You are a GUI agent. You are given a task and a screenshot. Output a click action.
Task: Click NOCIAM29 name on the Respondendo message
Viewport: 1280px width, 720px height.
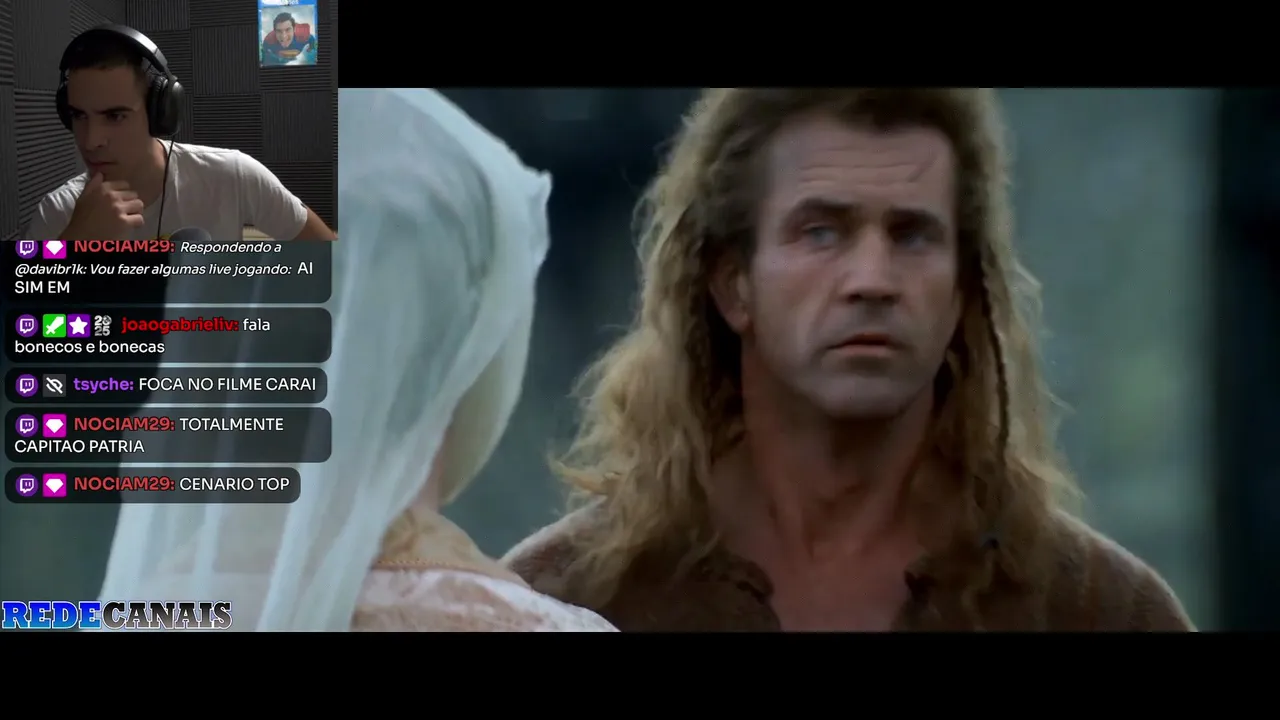coord(124,246)
